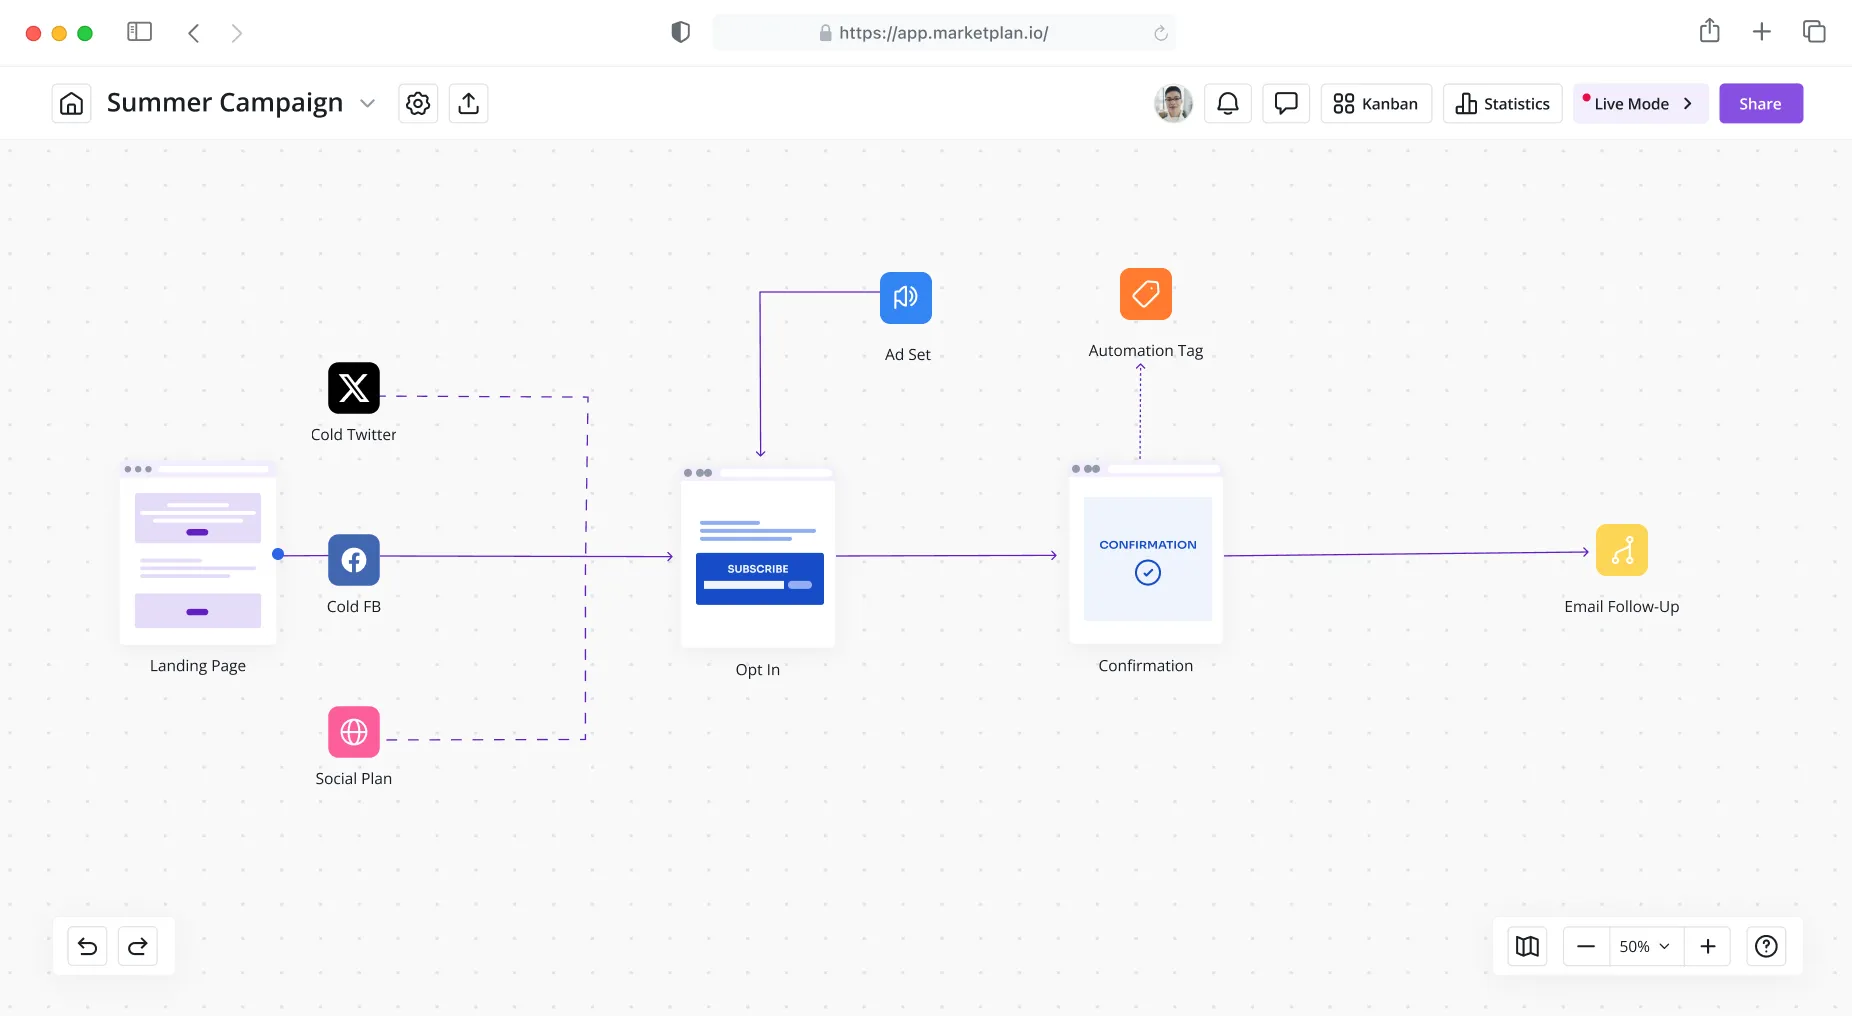Toggle Live Mode on
Viewport: 1852px width, 1016px height.
point(1640,104)
